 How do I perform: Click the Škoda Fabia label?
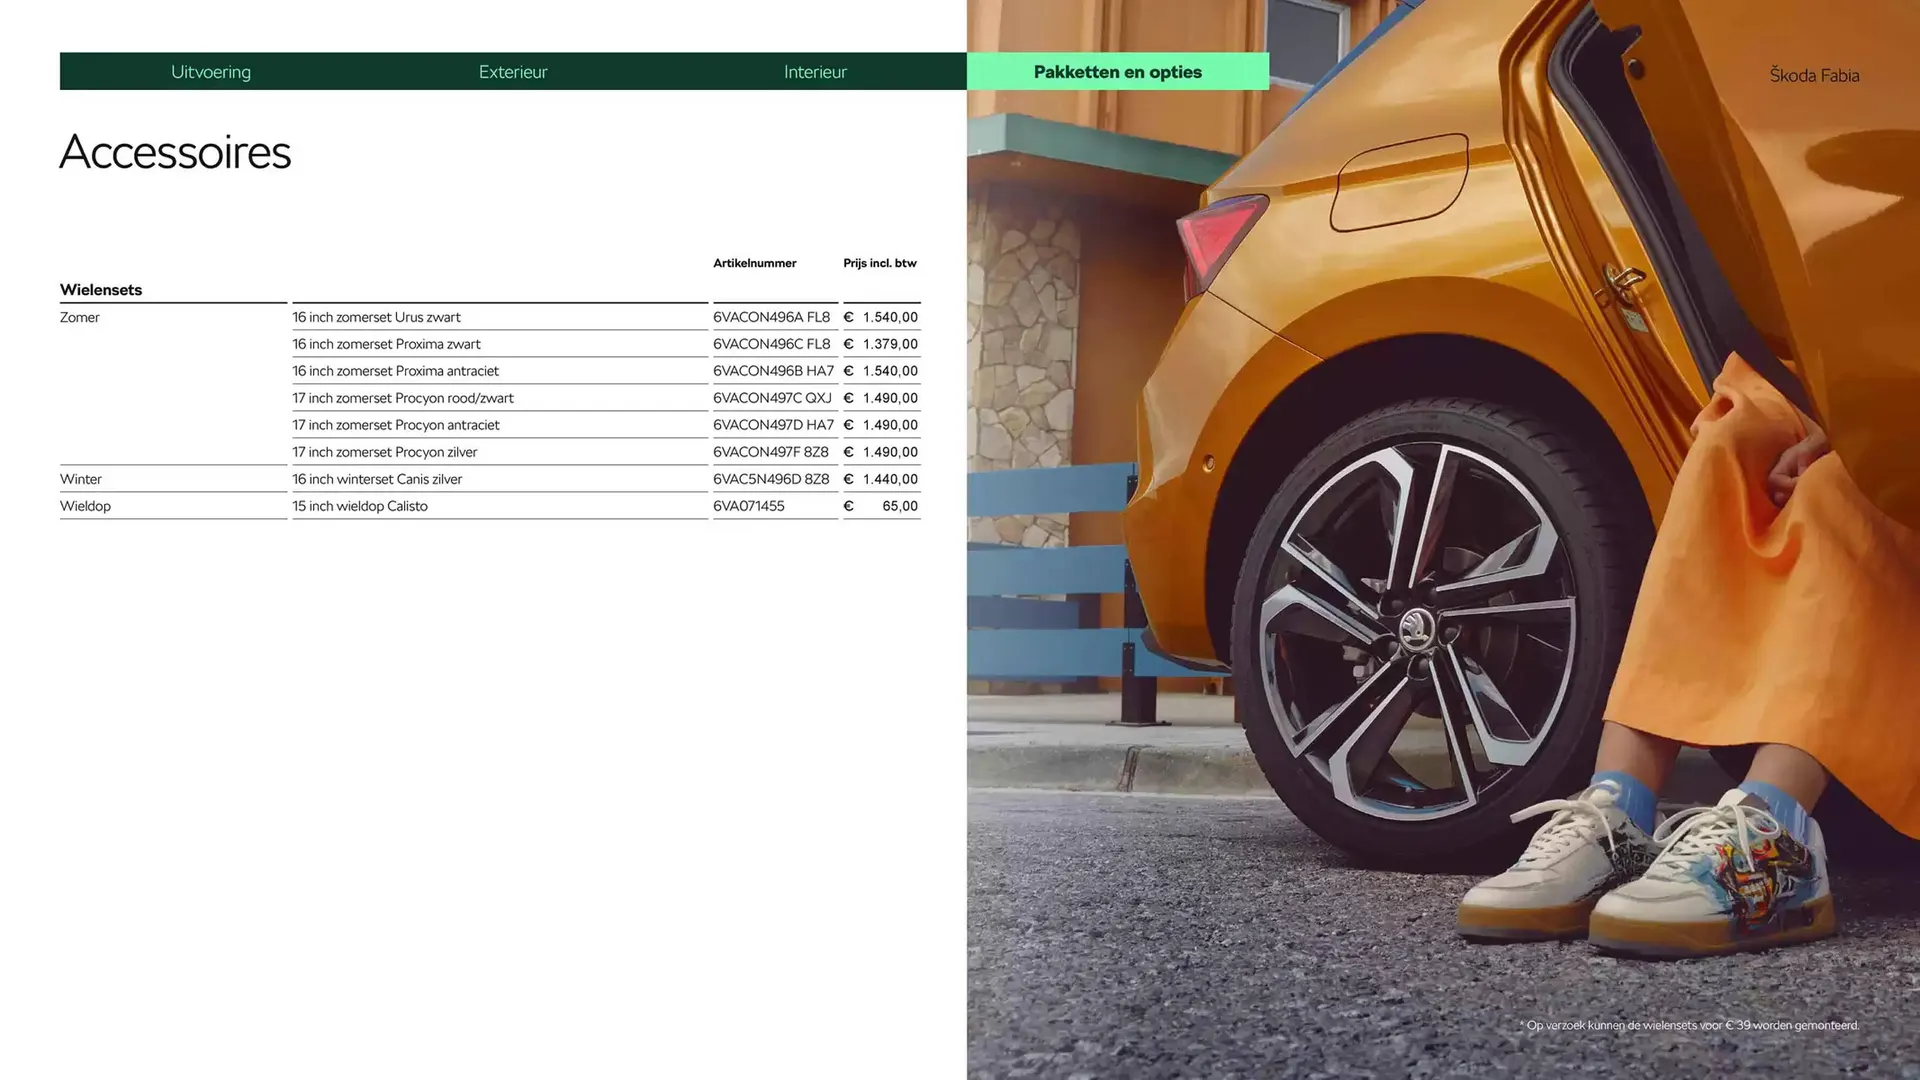click(1813, 75)
